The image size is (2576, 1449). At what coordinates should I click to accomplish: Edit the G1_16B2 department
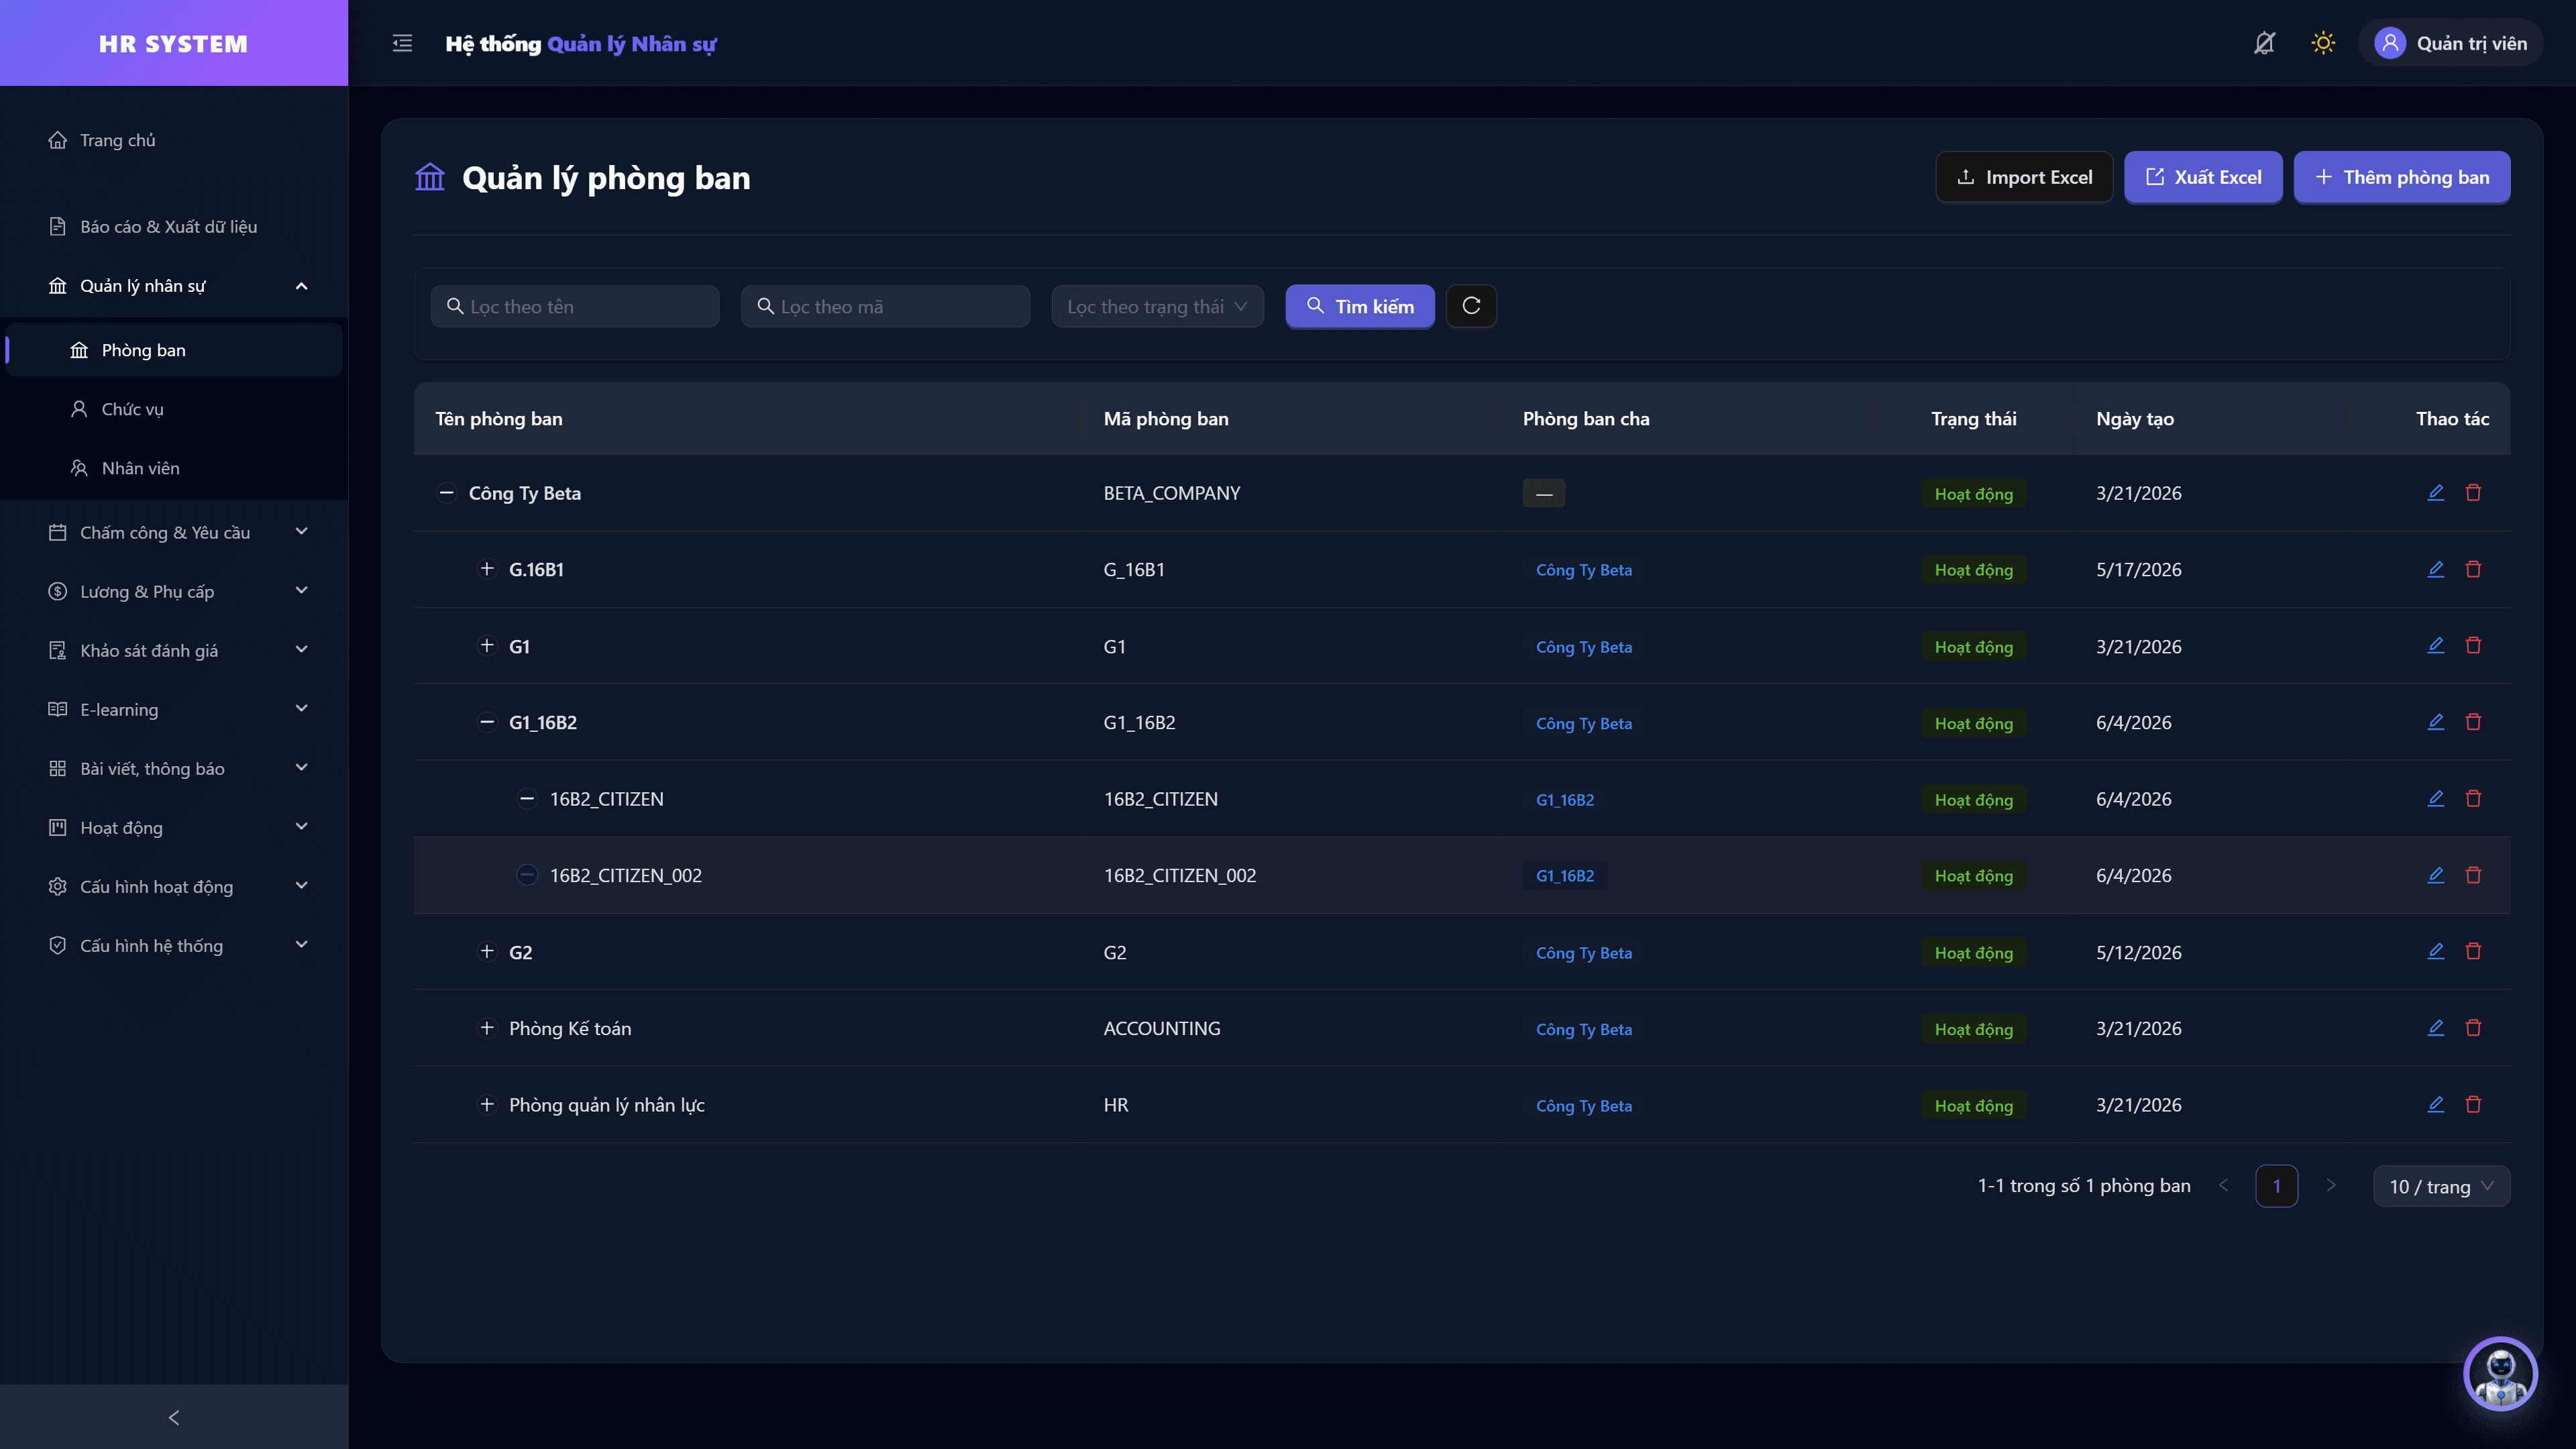click(2436, 722)
